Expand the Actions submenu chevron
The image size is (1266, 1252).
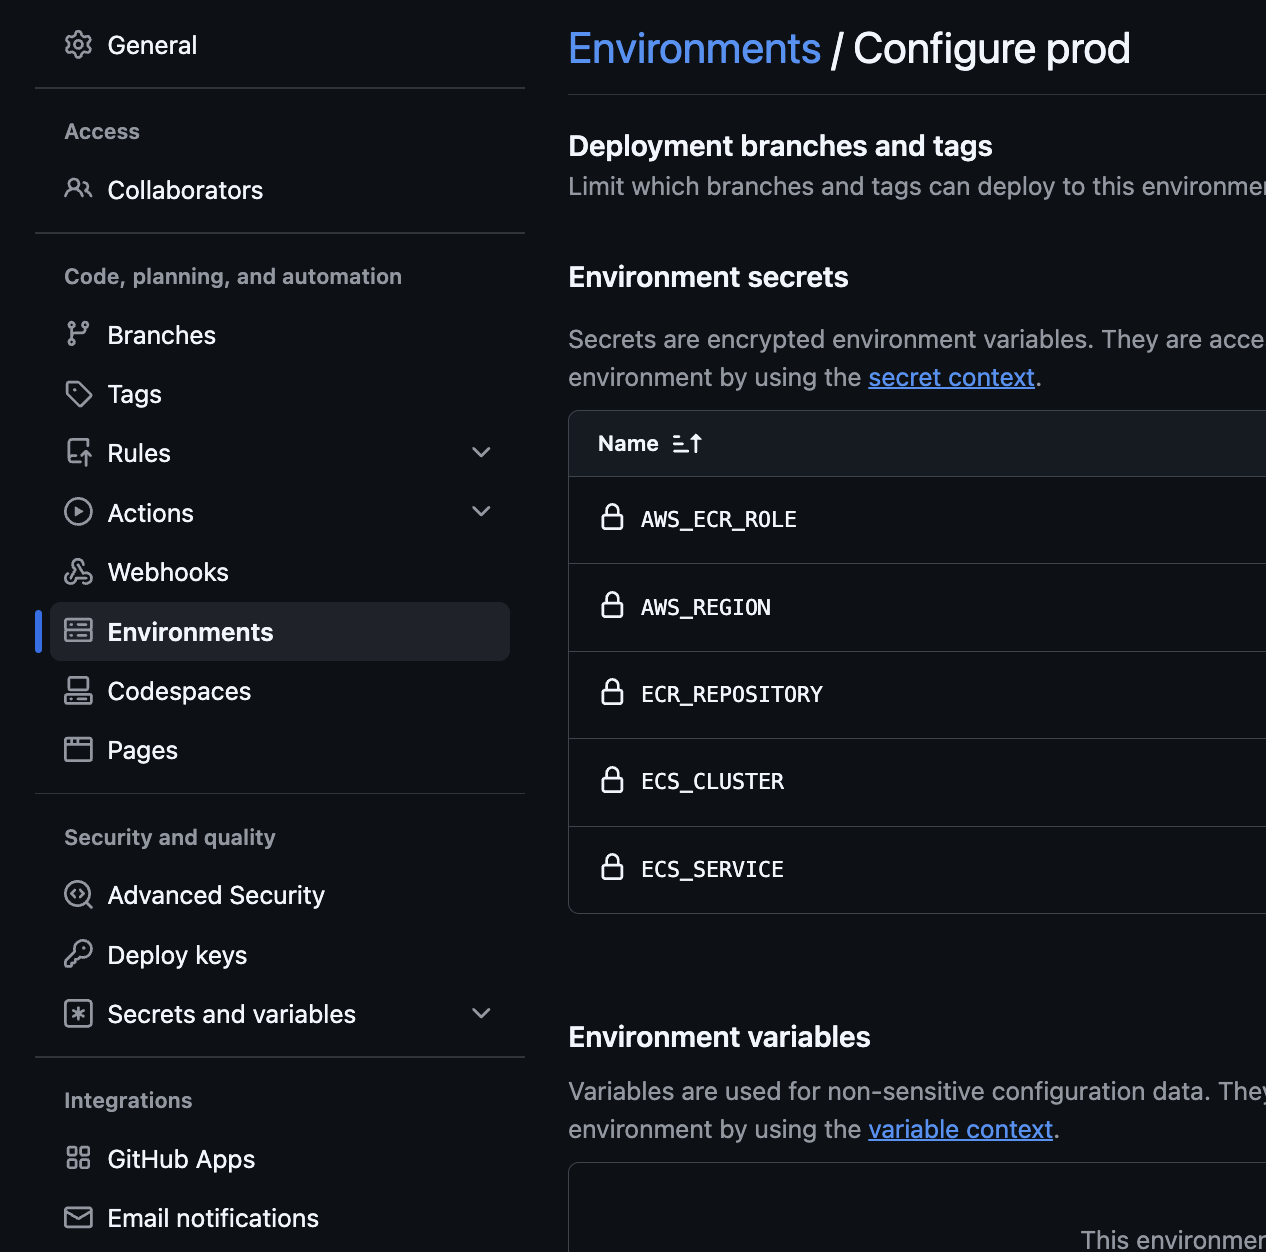[481, 511]
